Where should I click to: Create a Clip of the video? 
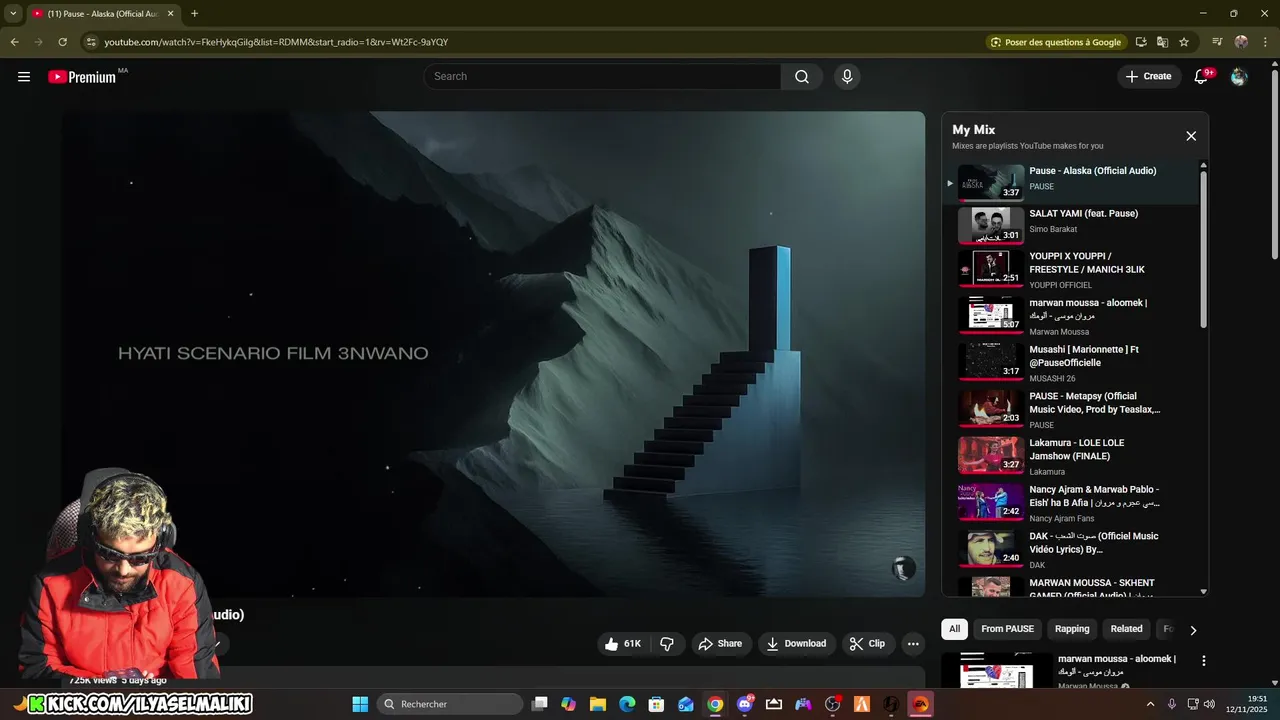point(867,644)
